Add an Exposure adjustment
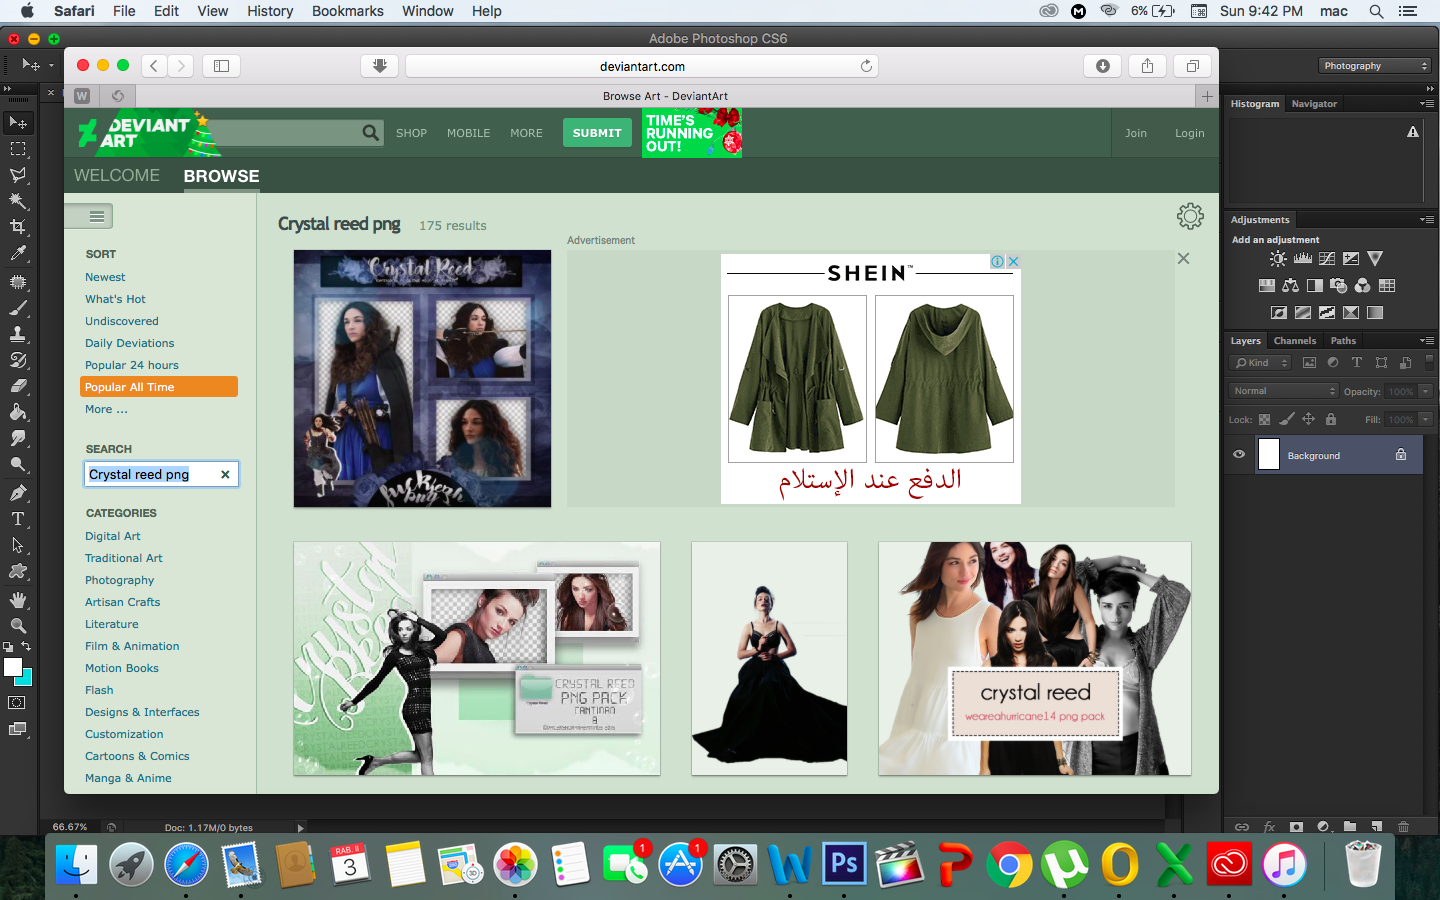 (x=1351, y=259)
